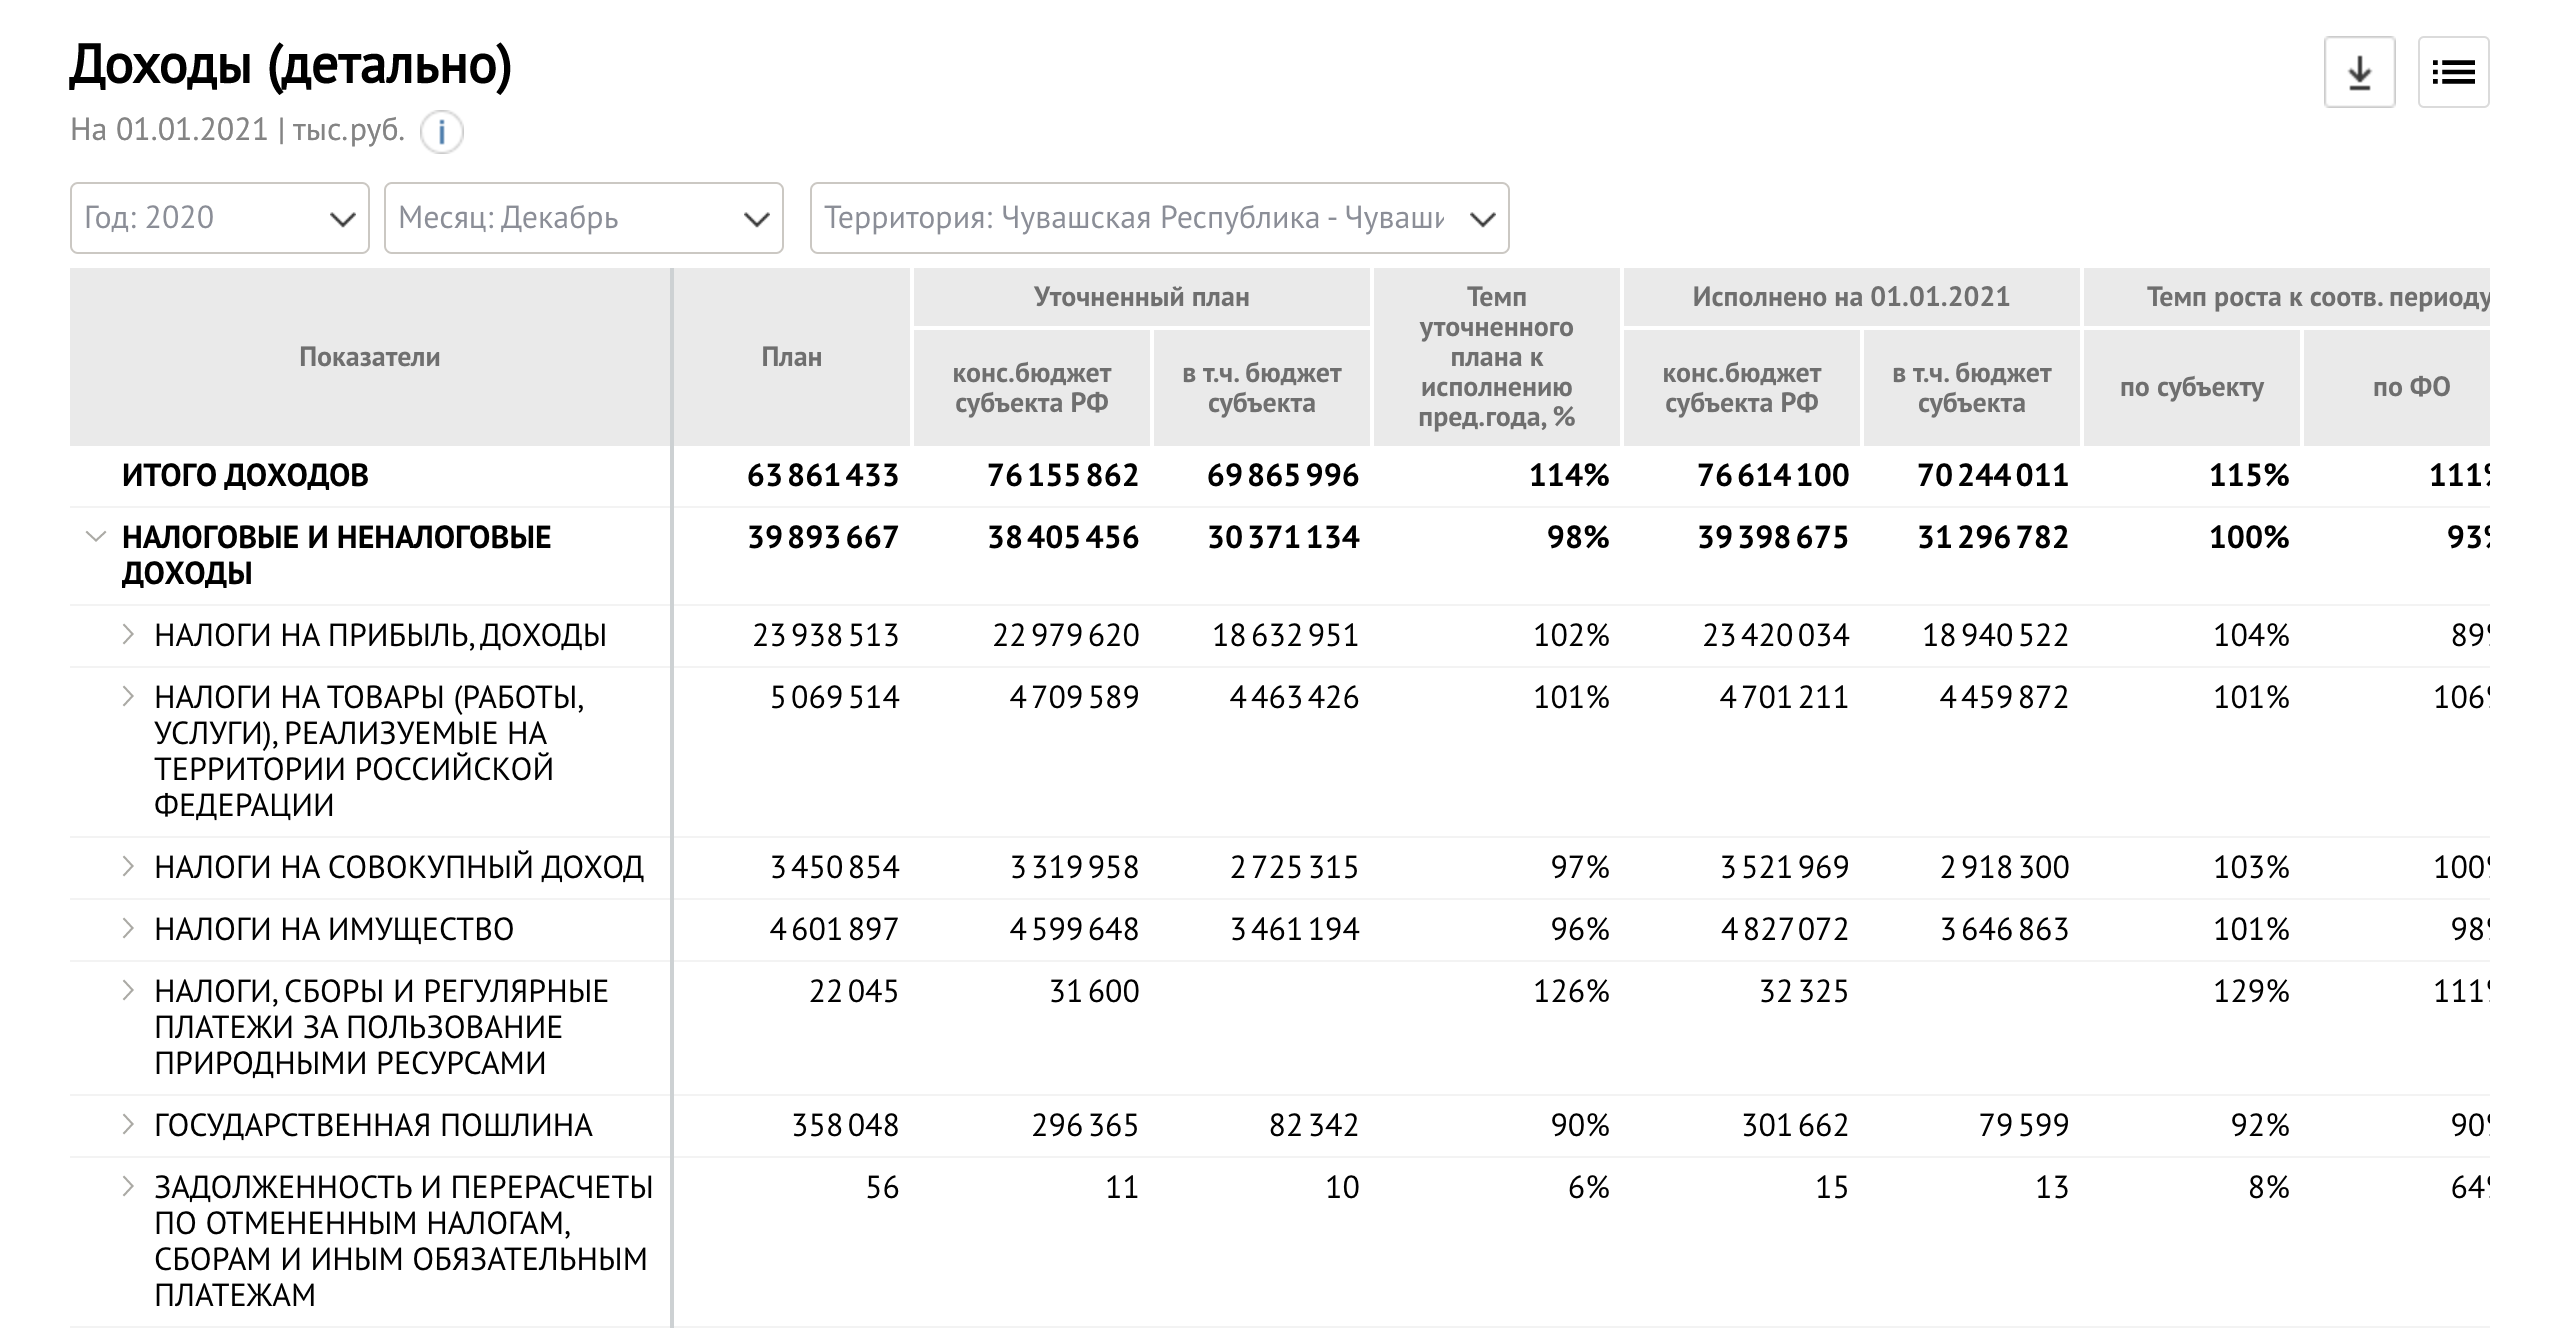The width and height of the screenshot is (2560, 1328).
Task: Click the 126% value
Action: (1571, 991)
